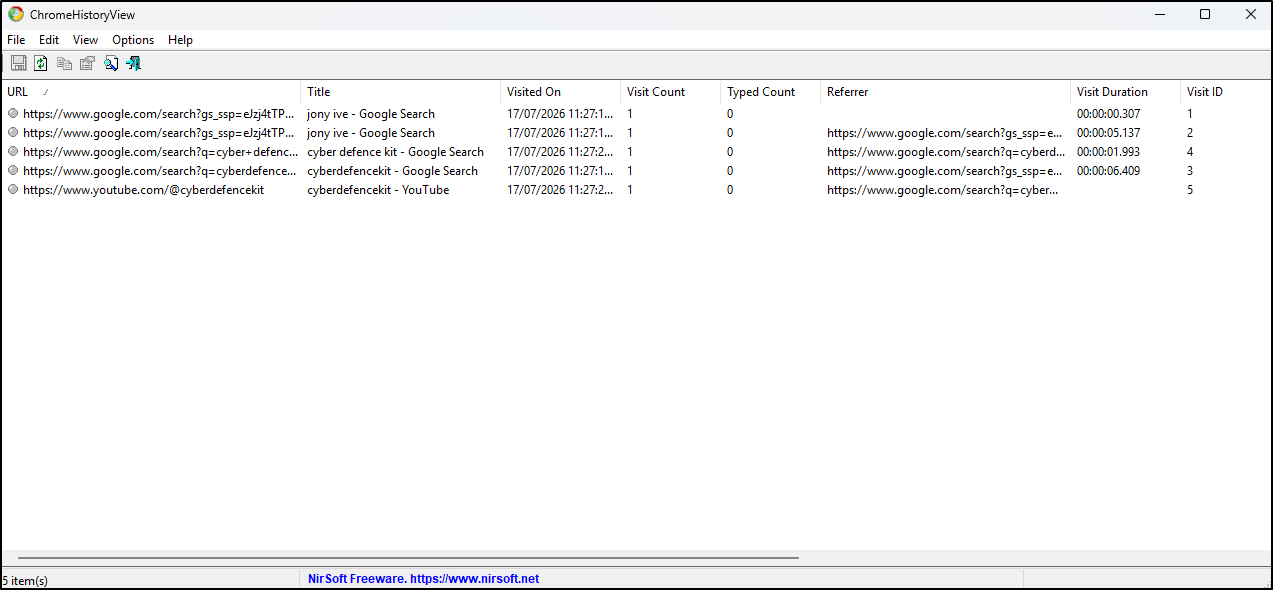Open the Find magnifier toolbar icon
Viewport: 1273px width, 590px height.
(111, 64)
